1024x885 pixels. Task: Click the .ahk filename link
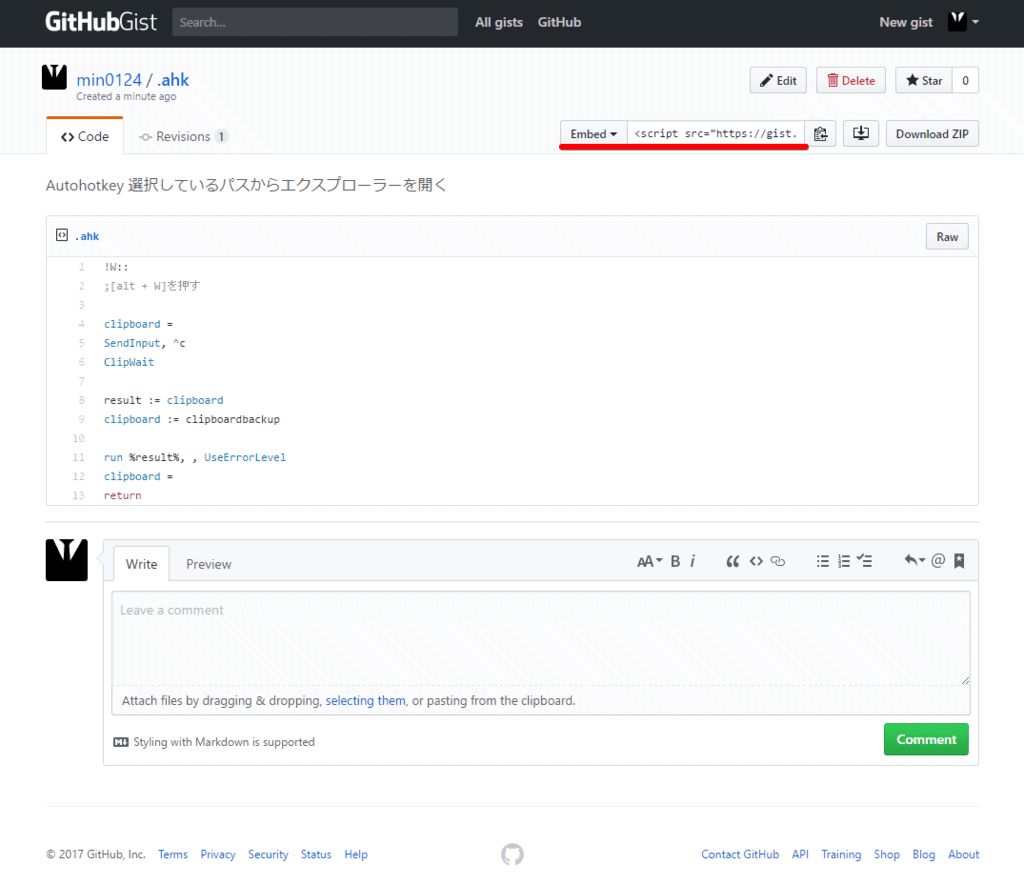click(87, 236)
